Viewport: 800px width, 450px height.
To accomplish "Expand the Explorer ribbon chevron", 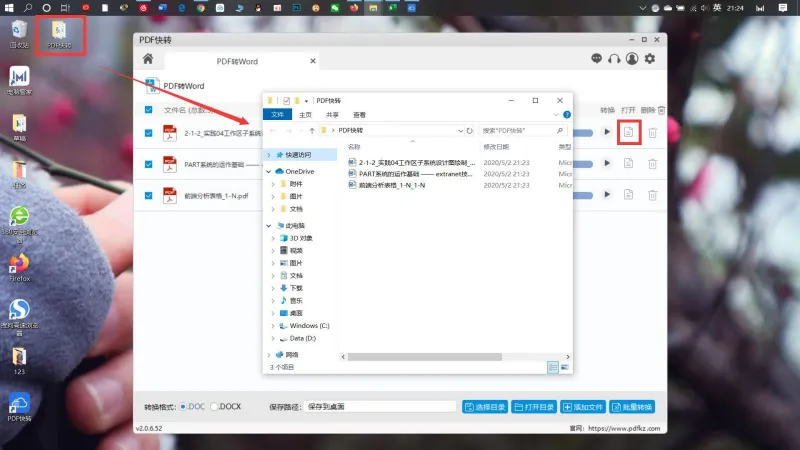I will click(556, 115).
